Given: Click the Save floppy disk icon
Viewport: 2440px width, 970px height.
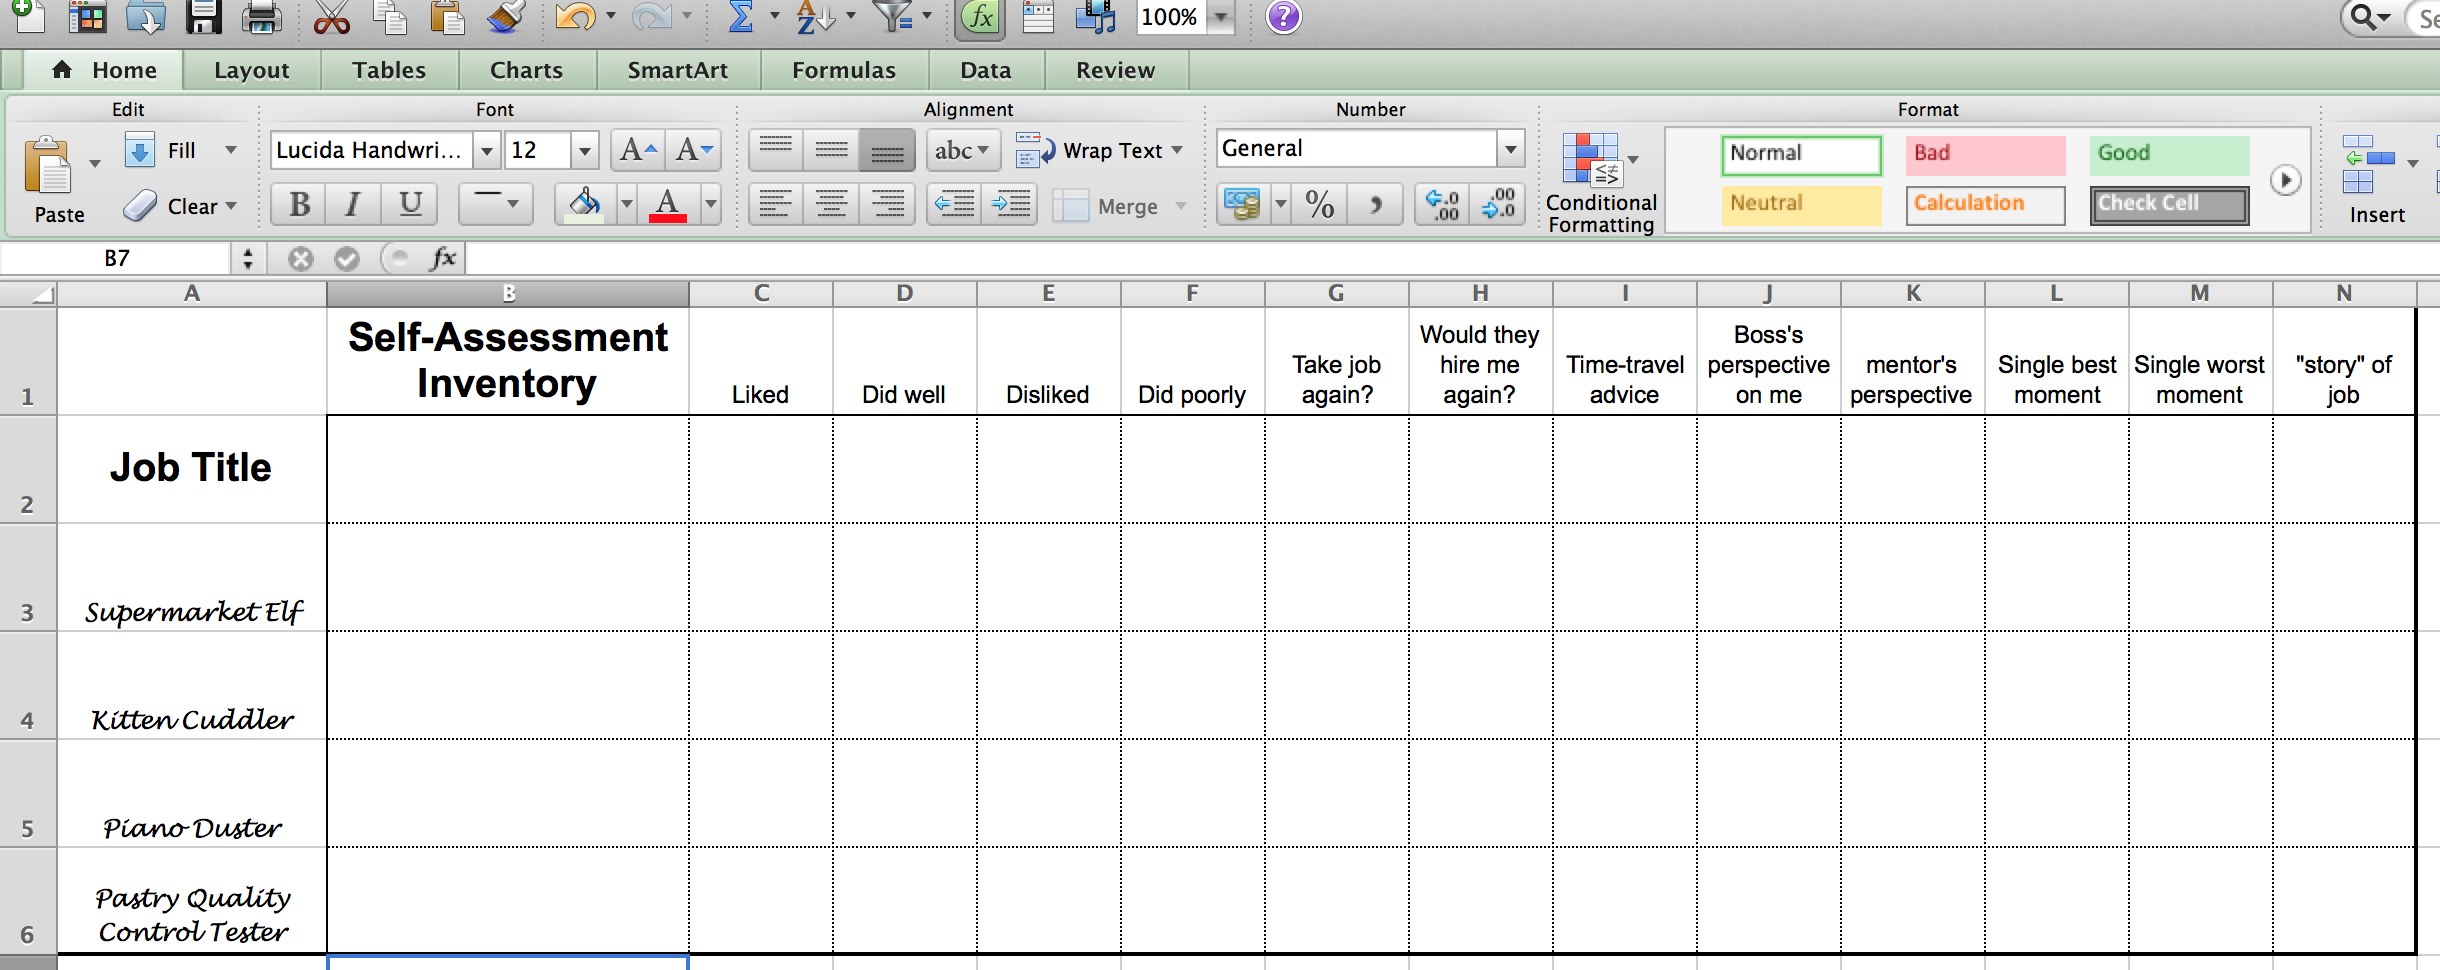Looking at the screenshot, I should (x=204, y=17).
